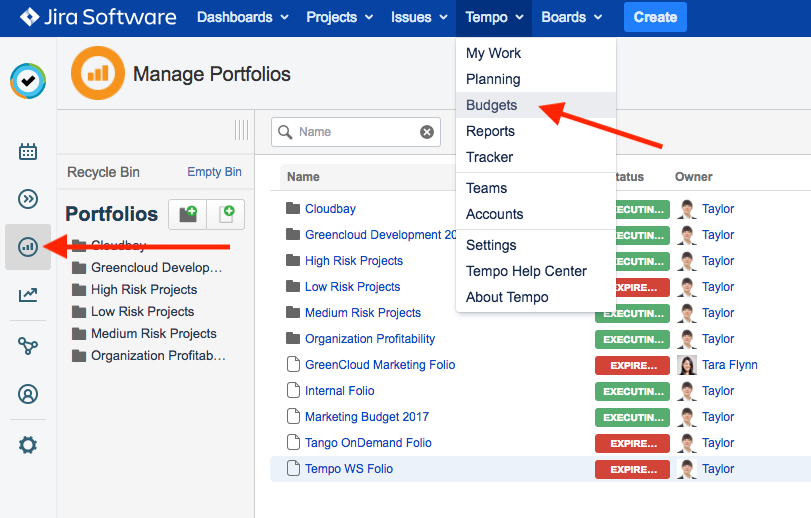811x518 pixels.
Task: Click inside the Name search field
Action: coord(355,132)
